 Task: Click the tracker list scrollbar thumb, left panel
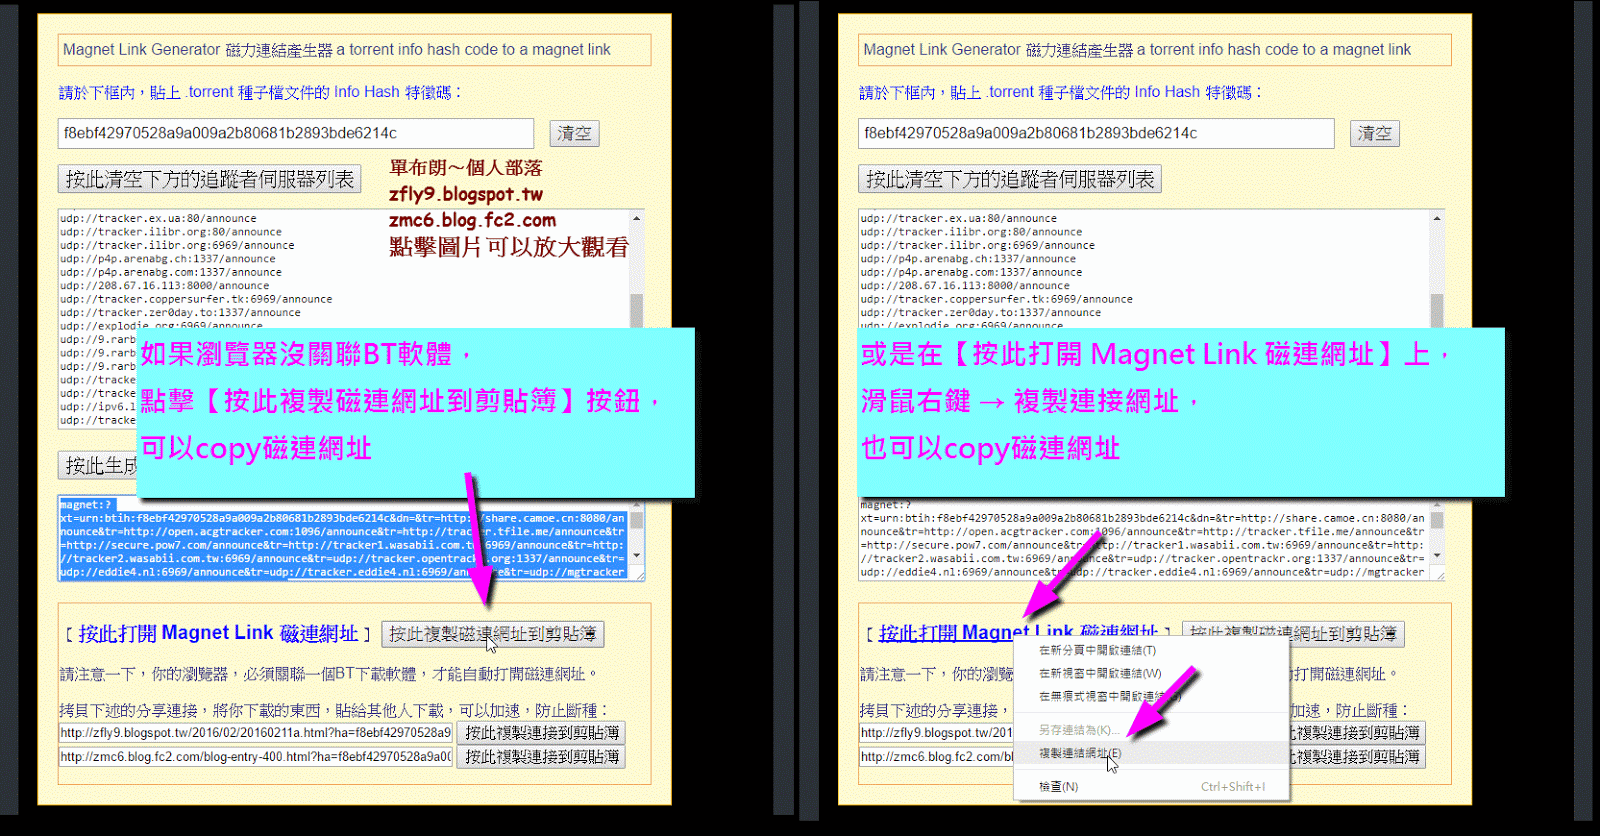(636, 310)
